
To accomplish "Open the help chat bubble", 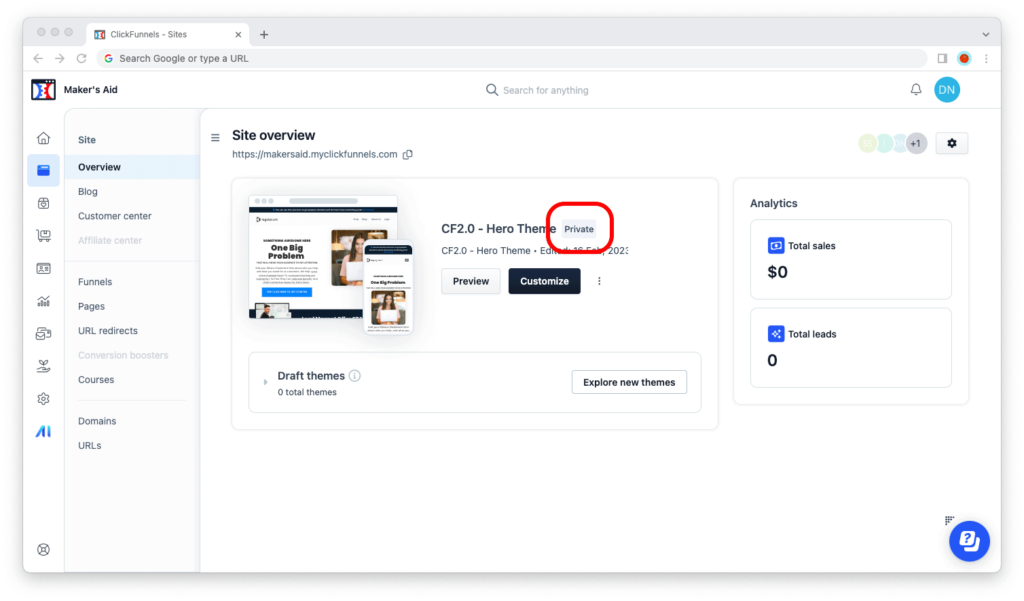I will (x=969, y=541).
